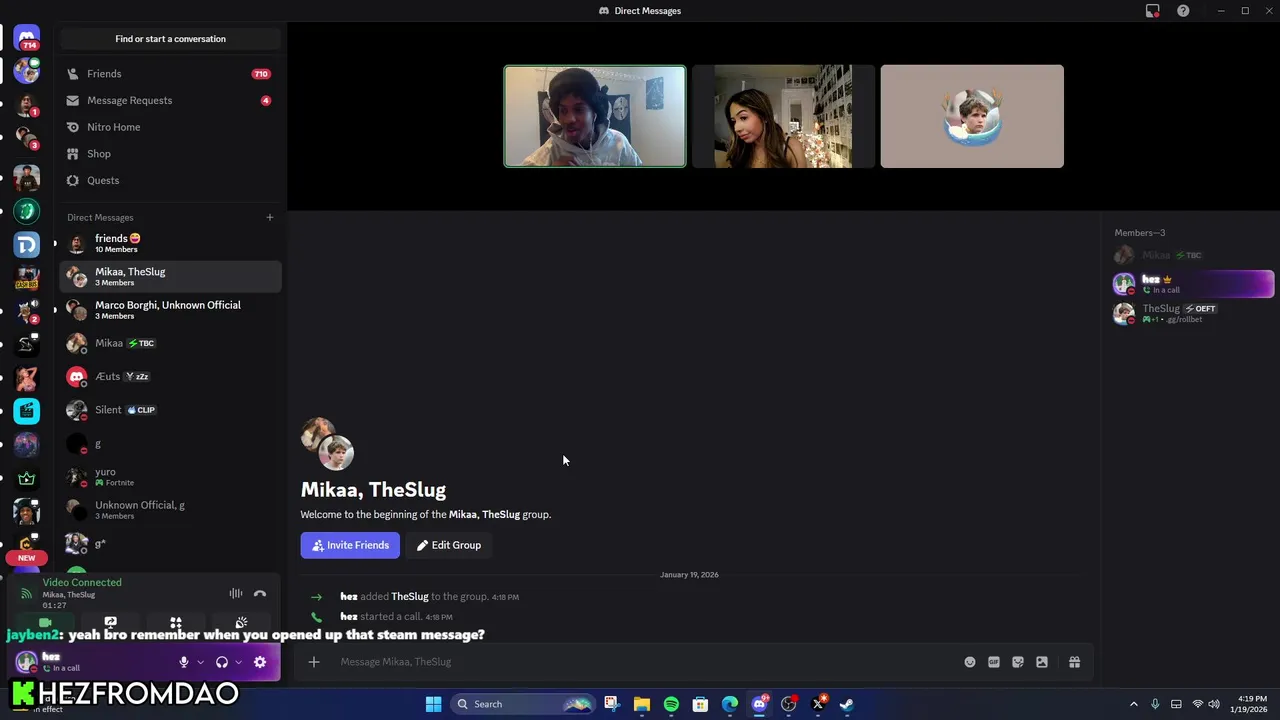The width and height of the screenshot is (1280, 720).
Task: Select TheSlug avatar tile in call
Action: pyautogui.click(x=972, y=116)
